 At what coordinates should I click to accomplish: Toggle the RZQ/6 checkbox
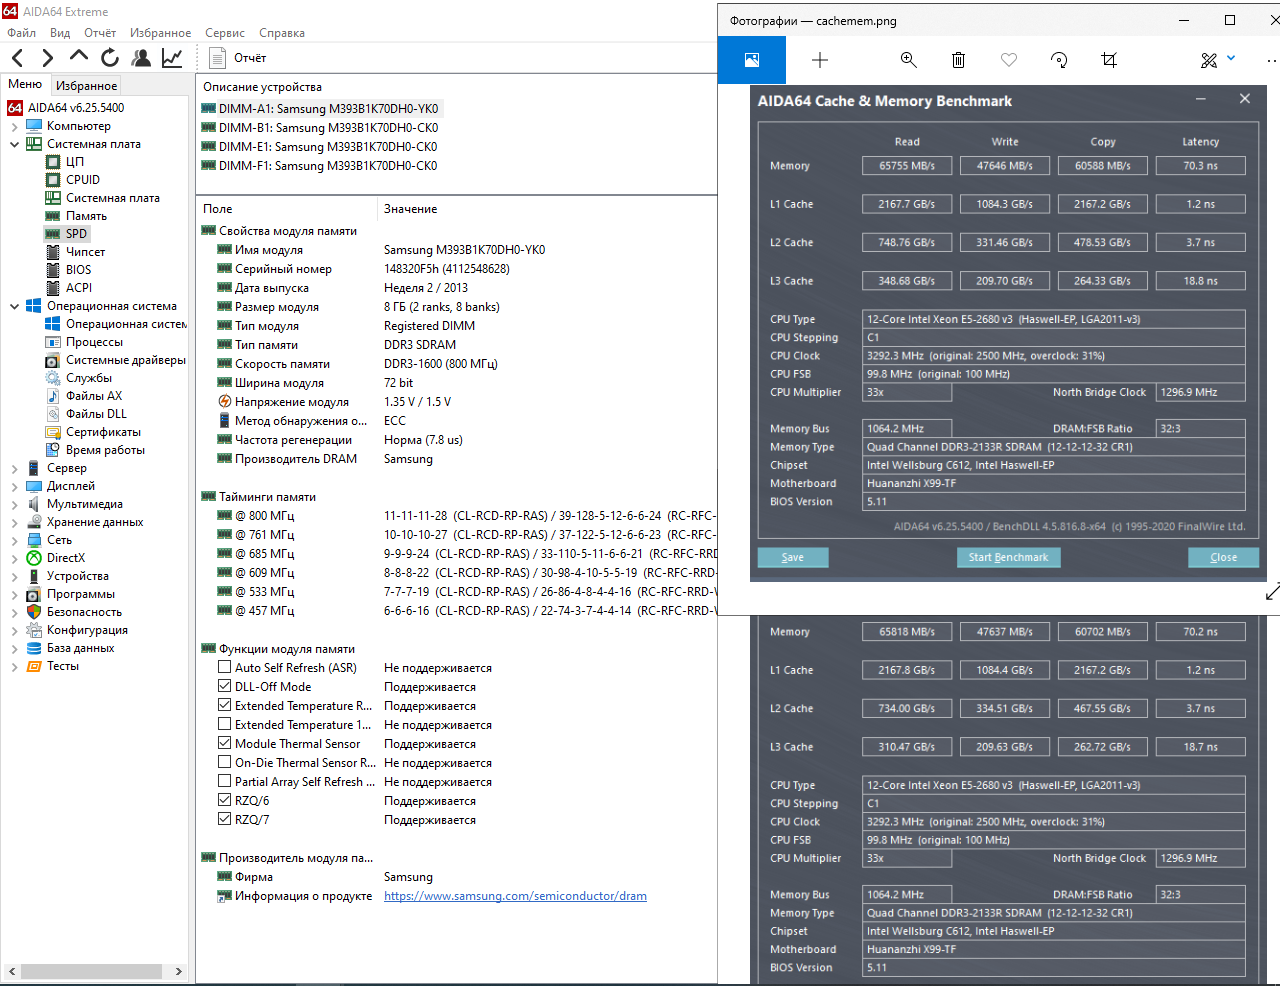point(225,800)
